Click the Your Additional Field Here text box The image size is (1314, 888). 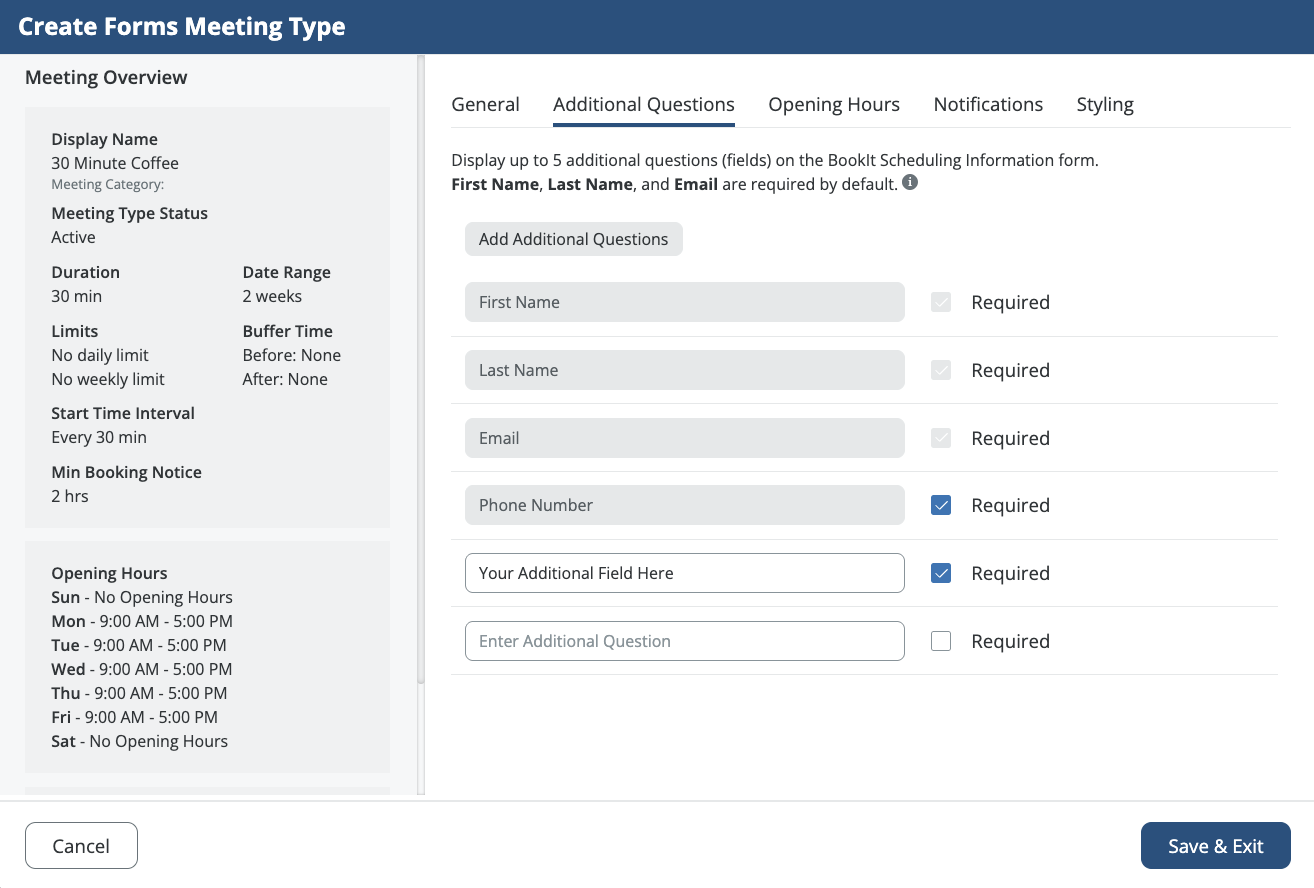684,574
